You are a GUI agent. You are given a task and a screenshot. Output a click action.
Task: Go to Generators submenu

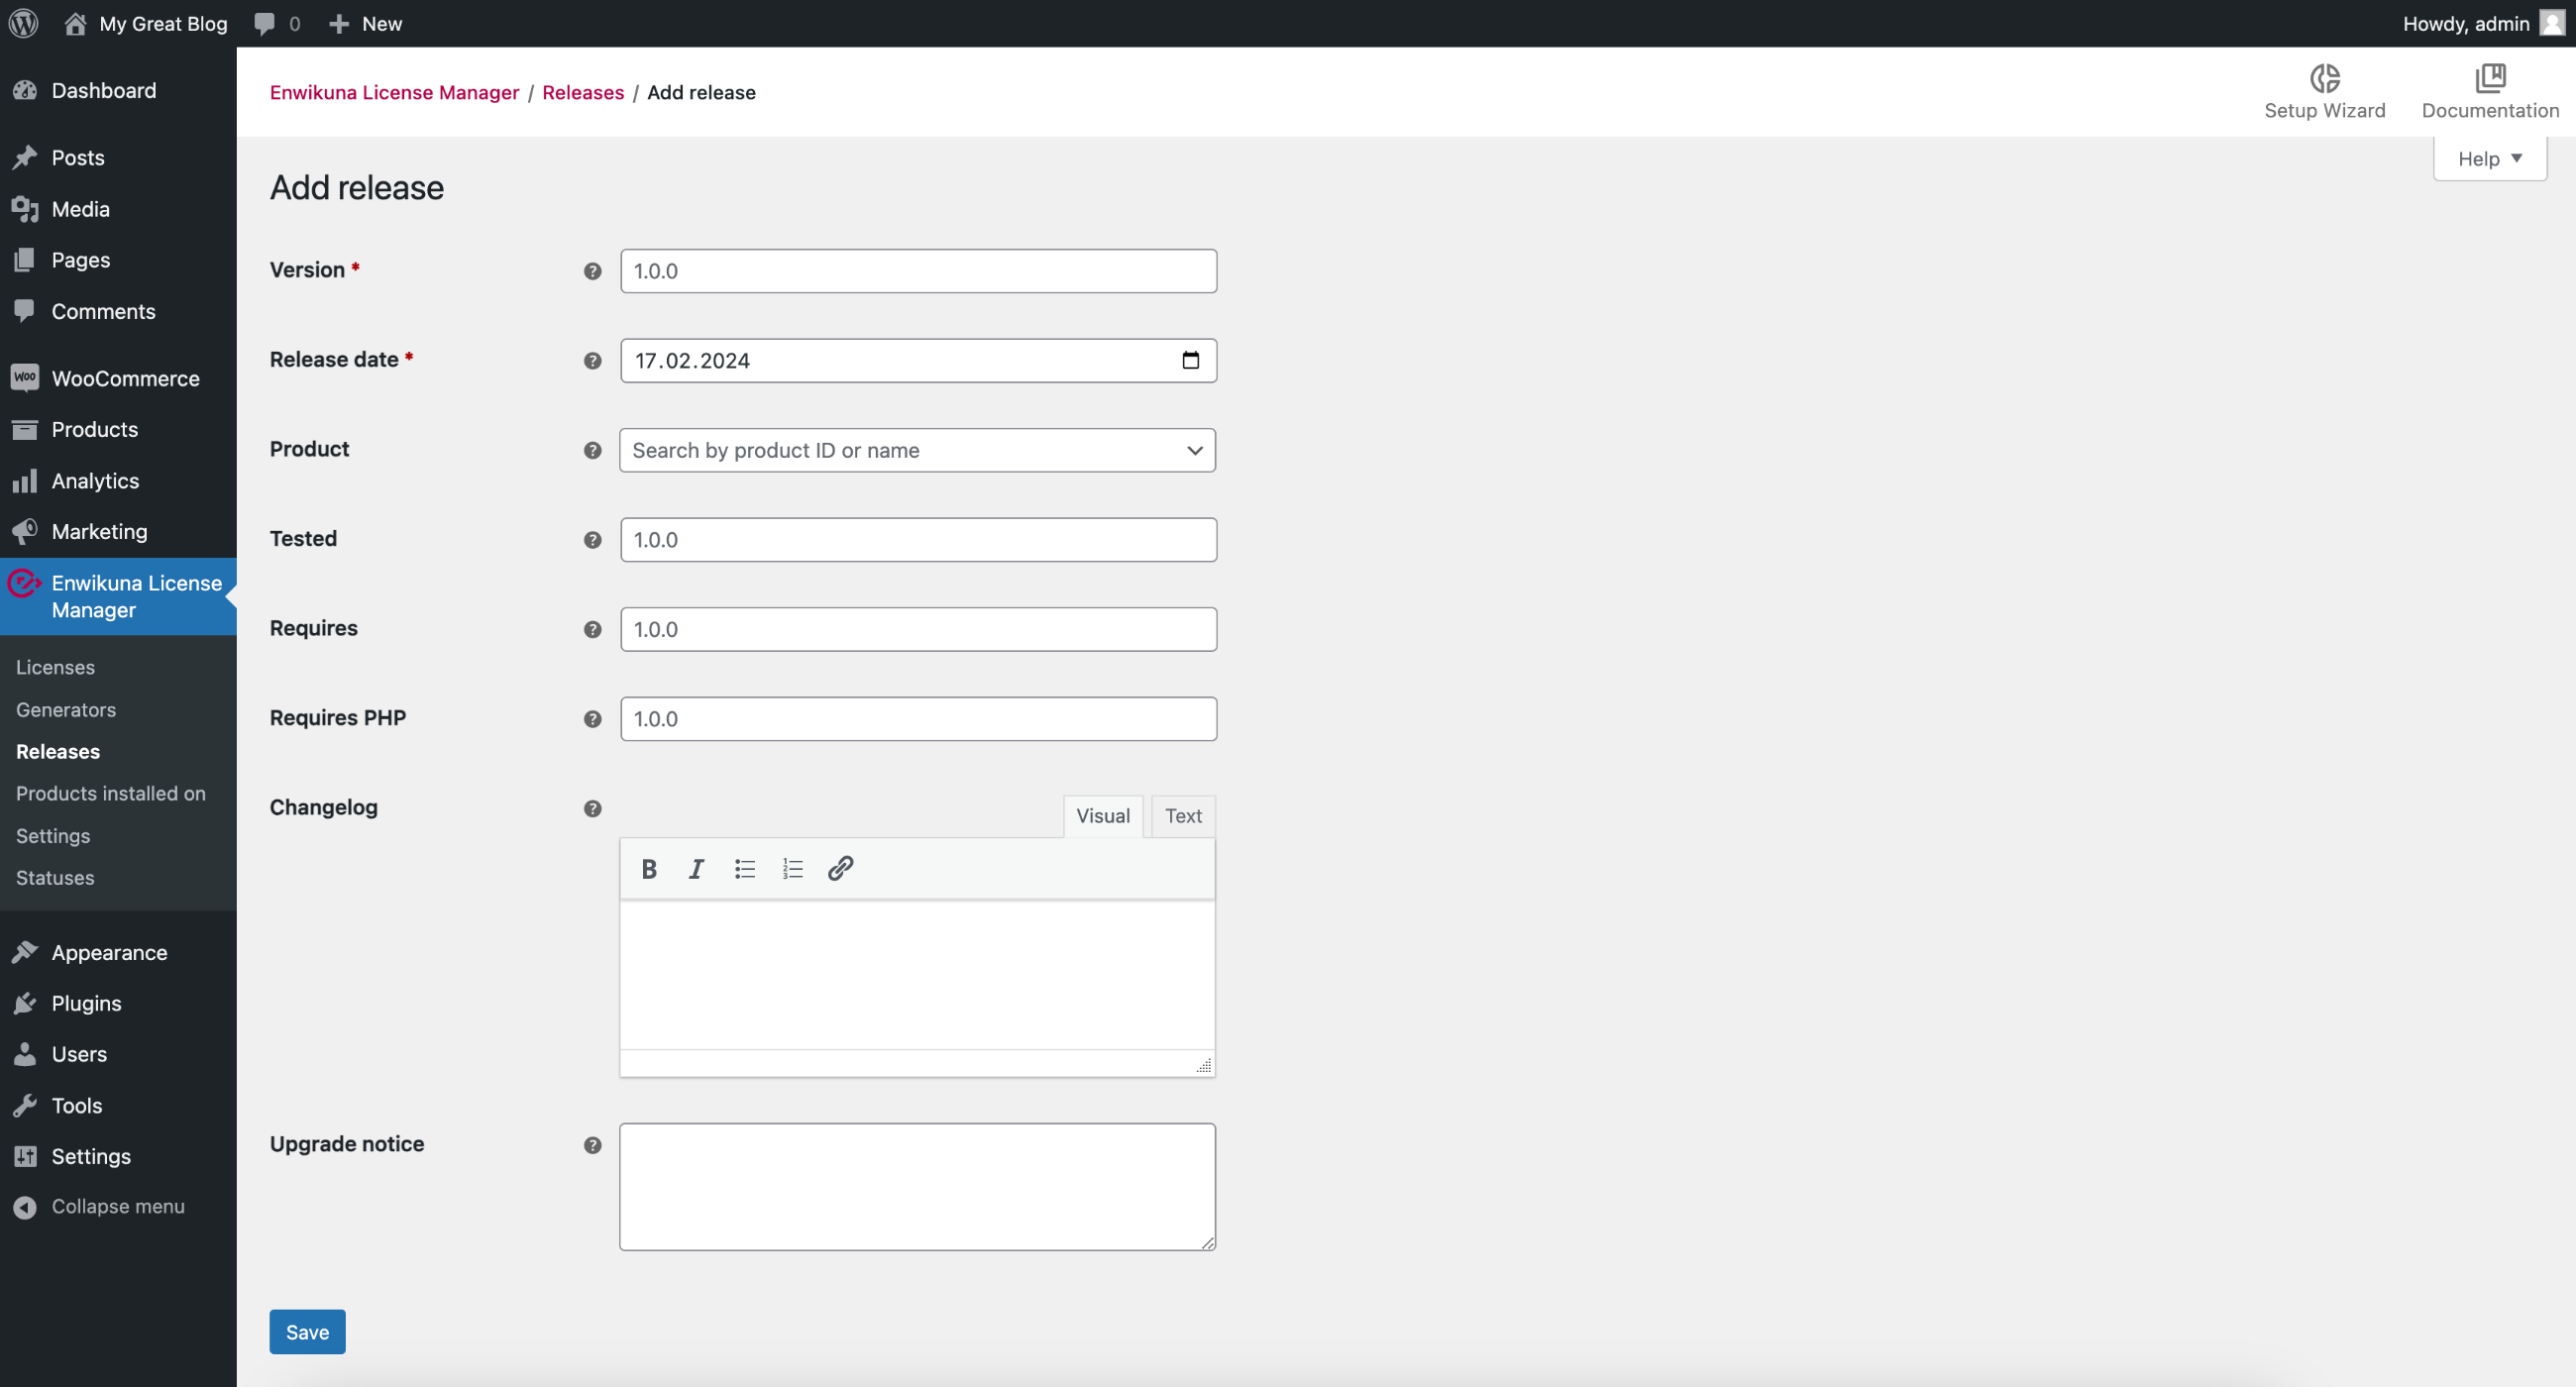[x=66, y=710]
